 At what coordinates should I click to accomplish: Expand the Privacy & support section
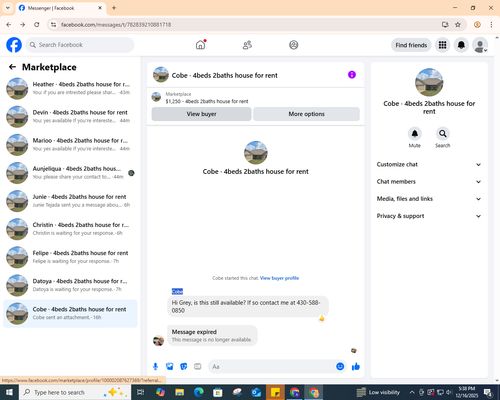(429, 216)
